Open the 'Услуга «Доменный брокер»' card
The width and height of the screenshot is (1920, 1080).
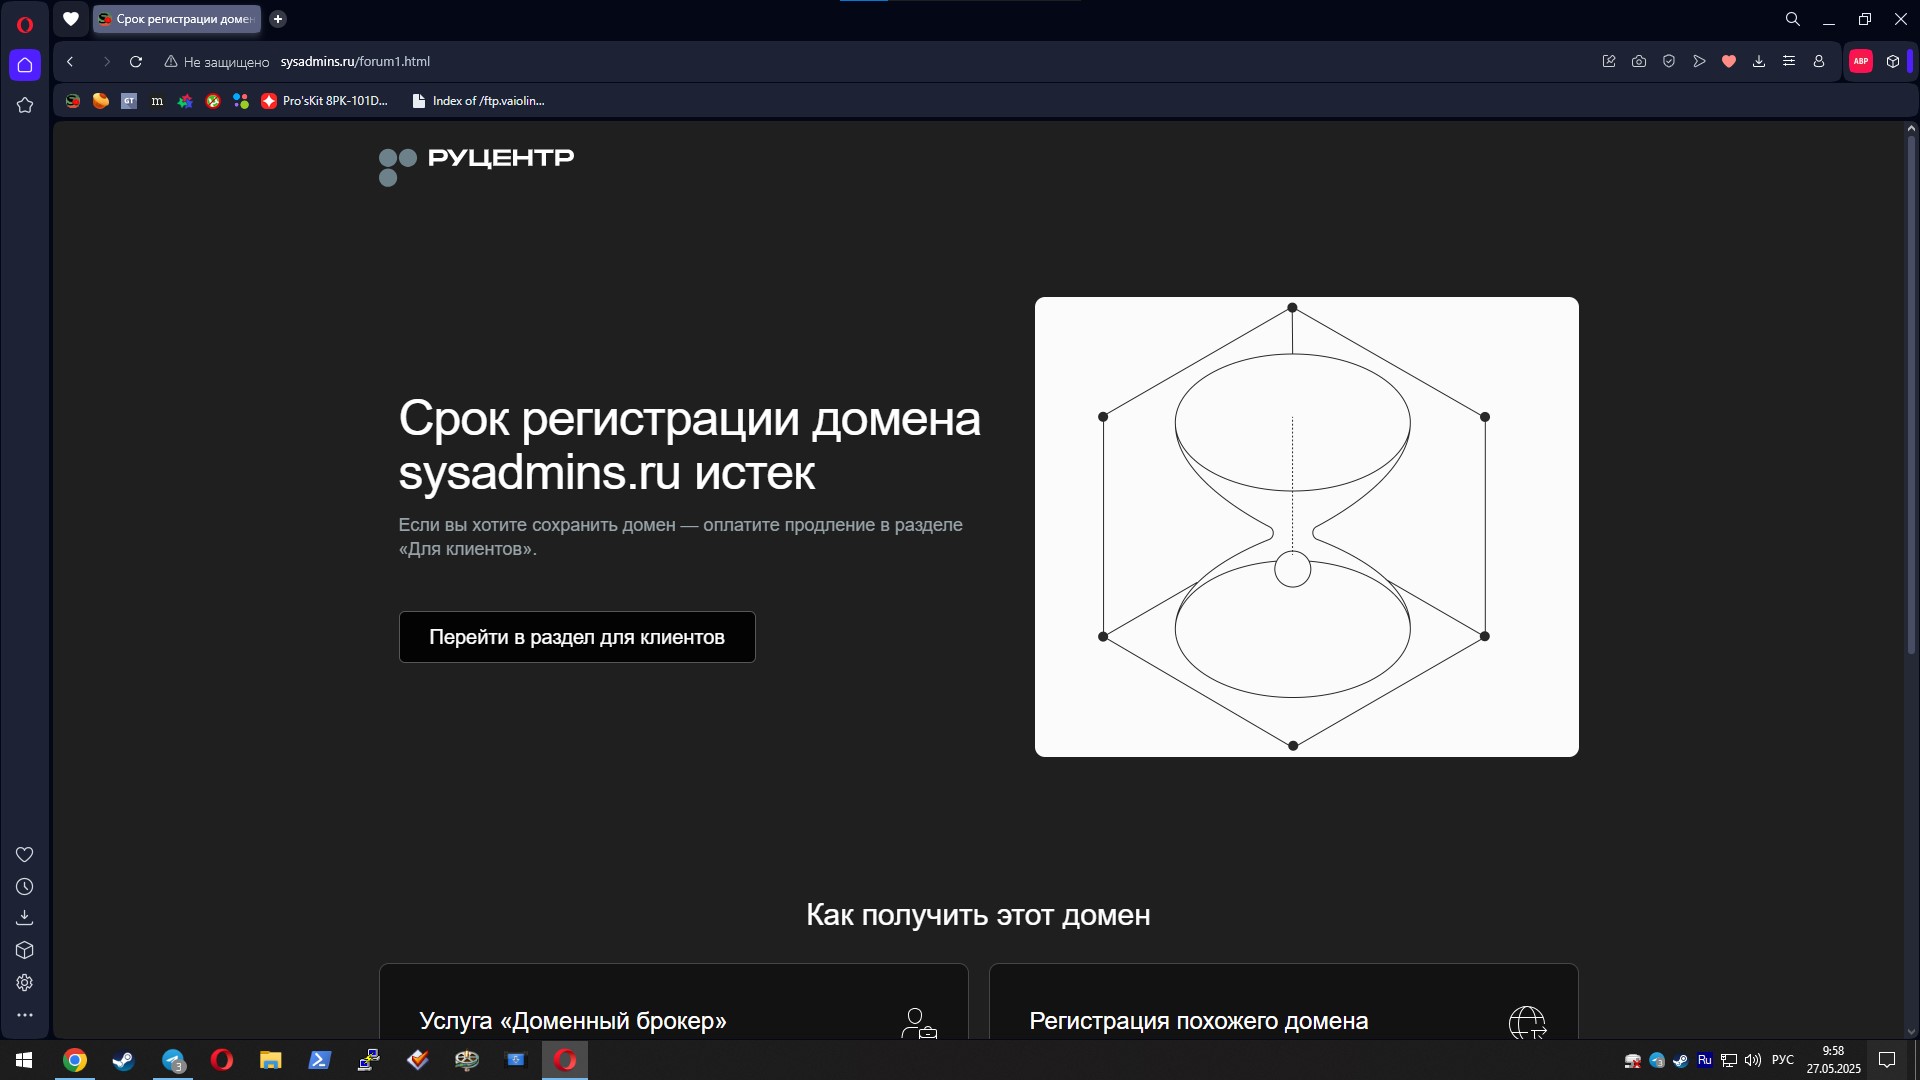674,1001
